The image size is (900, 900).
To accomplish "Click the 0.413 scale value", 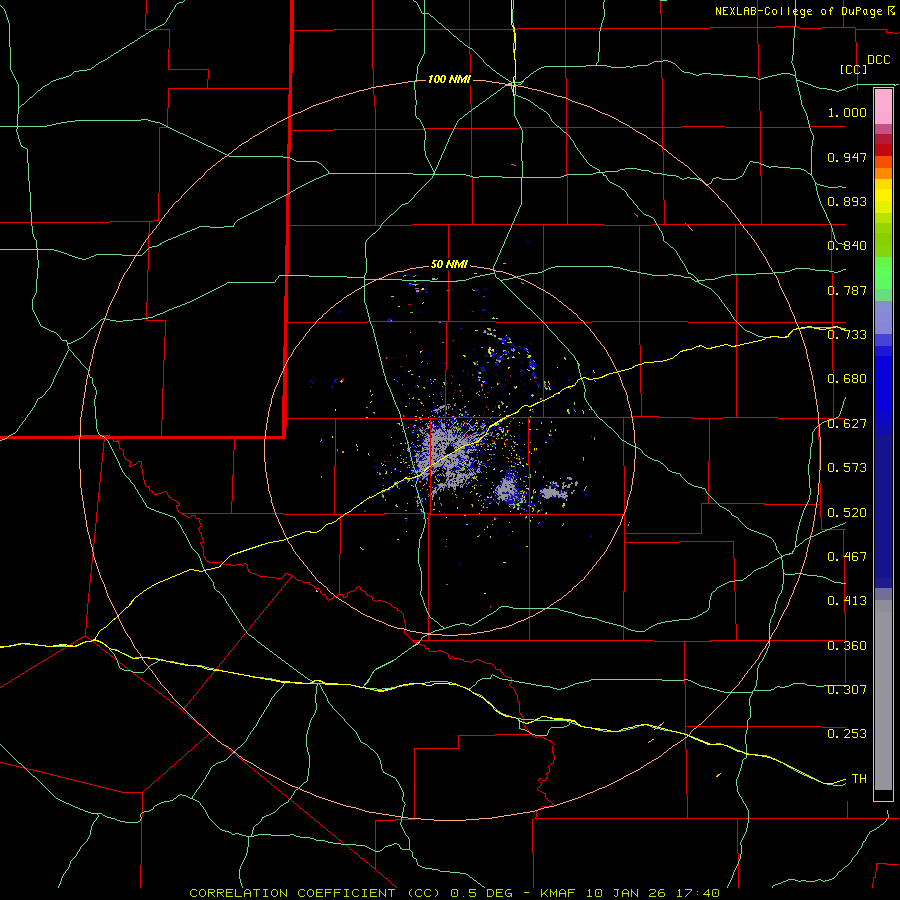I will (x=847, y=601).
